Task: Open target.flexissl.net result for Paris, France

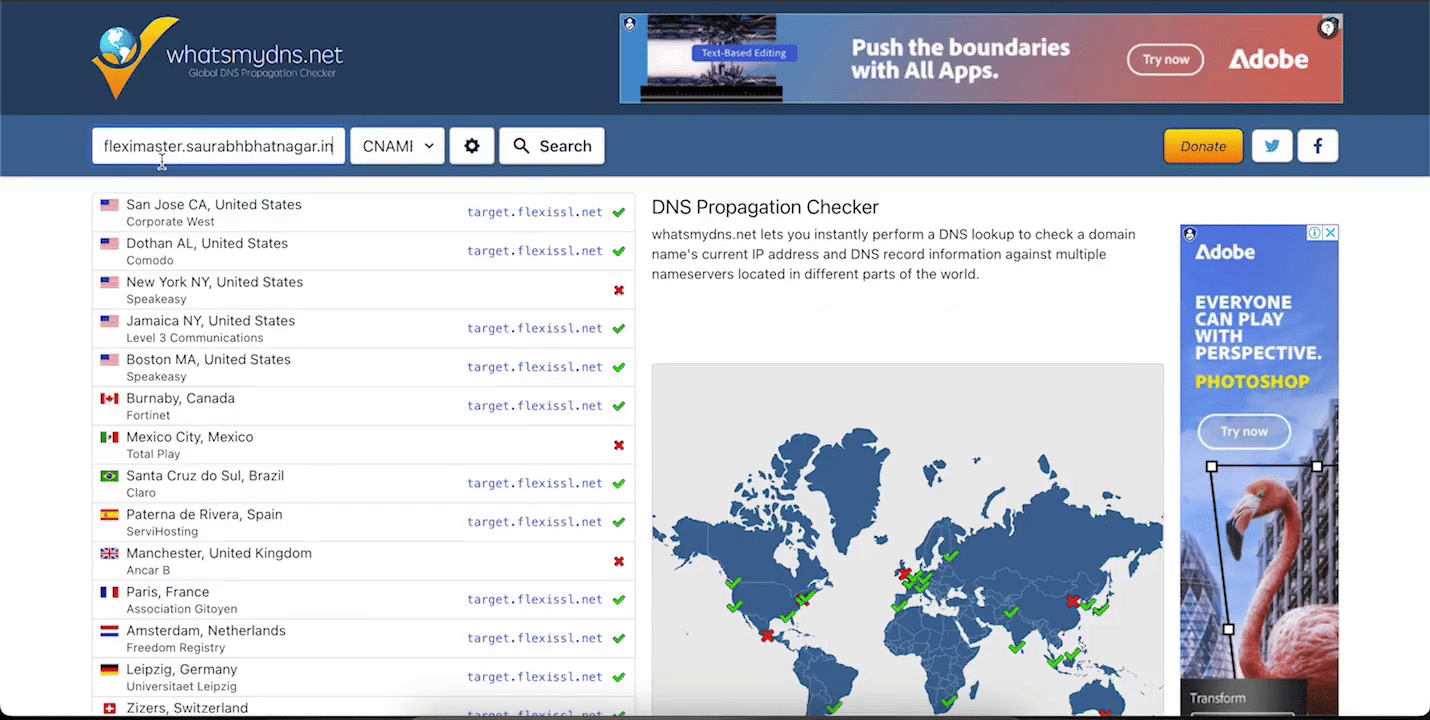Action: click(x=534, y=600)
